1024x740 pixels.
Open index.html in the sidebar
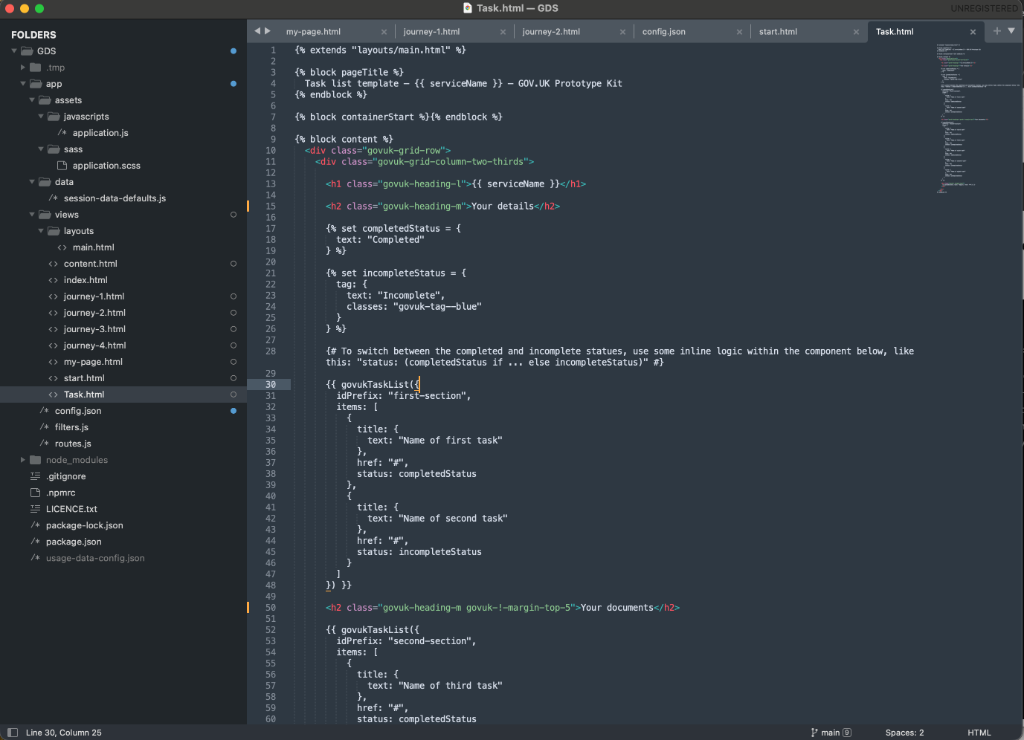coord(86,280)
